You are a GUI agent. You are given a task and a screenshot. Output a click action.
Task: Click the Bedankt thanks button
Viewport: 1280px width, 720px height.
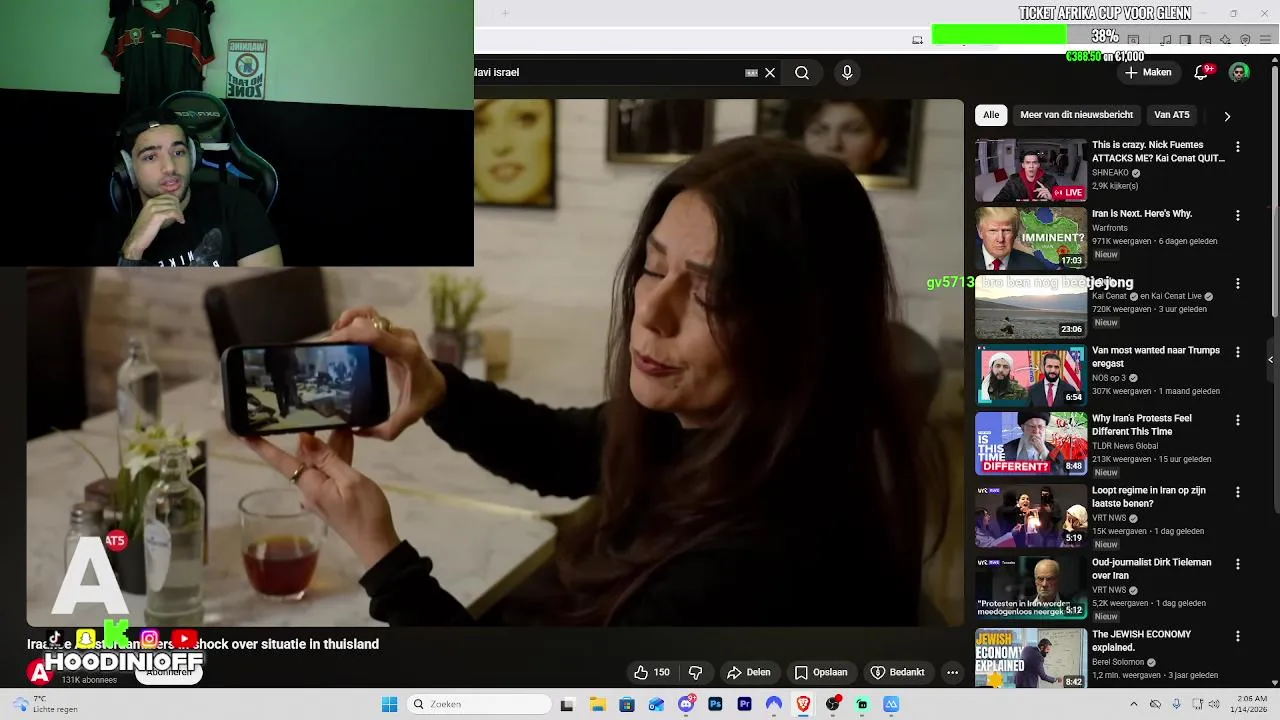click(x=898, y=673)
